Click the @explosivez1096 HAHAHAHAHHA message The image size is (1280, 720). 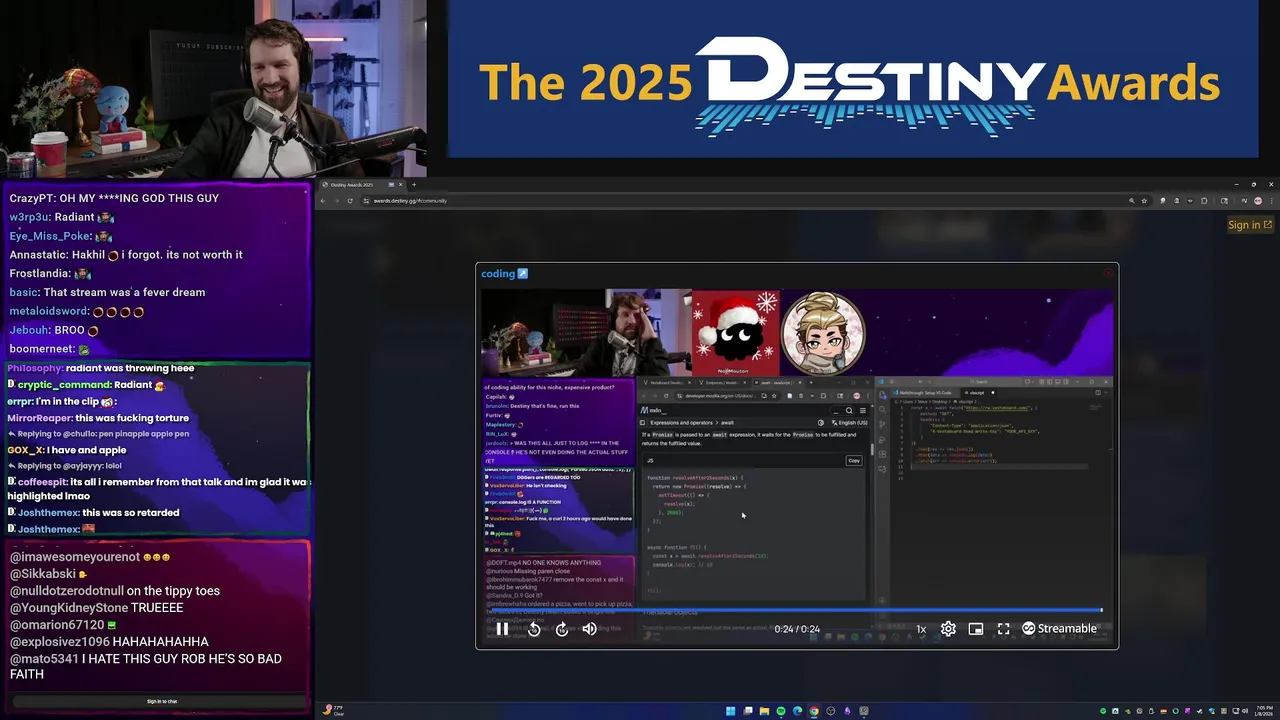pos(109,642)
